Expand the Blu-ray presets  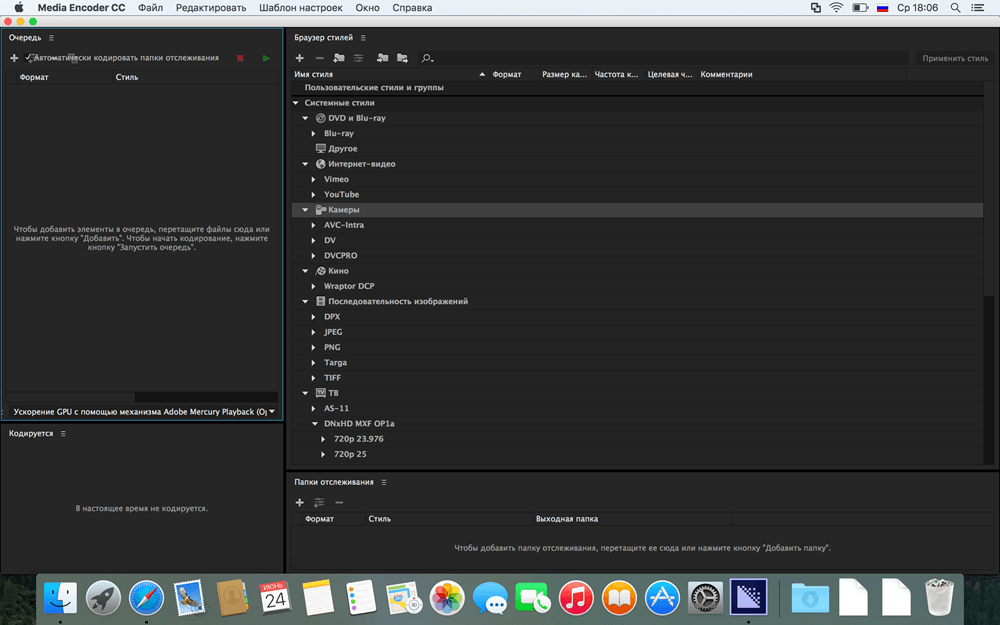(314, 133)
